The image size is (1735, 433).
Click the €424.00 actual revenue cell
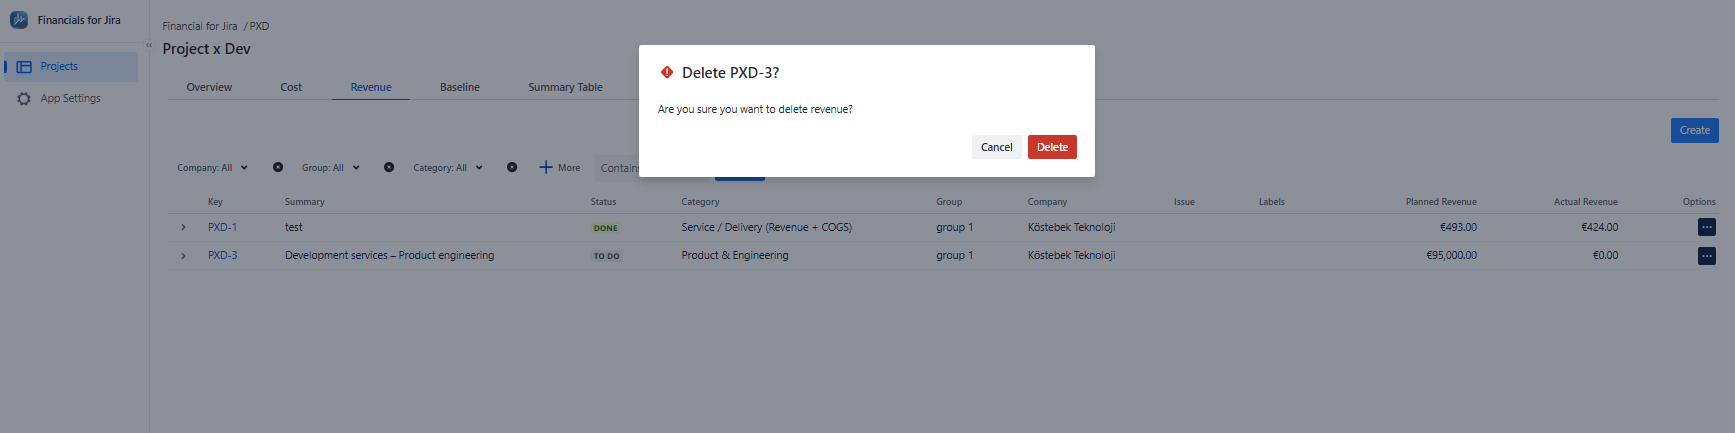(x=1599, y=227)
